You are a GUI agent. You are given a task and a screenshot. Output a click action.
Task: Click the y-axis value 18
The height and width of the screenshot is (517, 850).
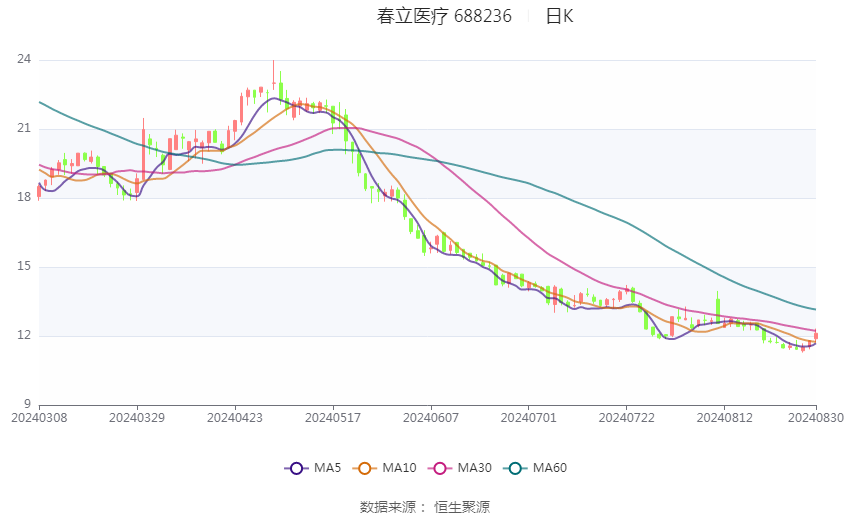point(24,197)
